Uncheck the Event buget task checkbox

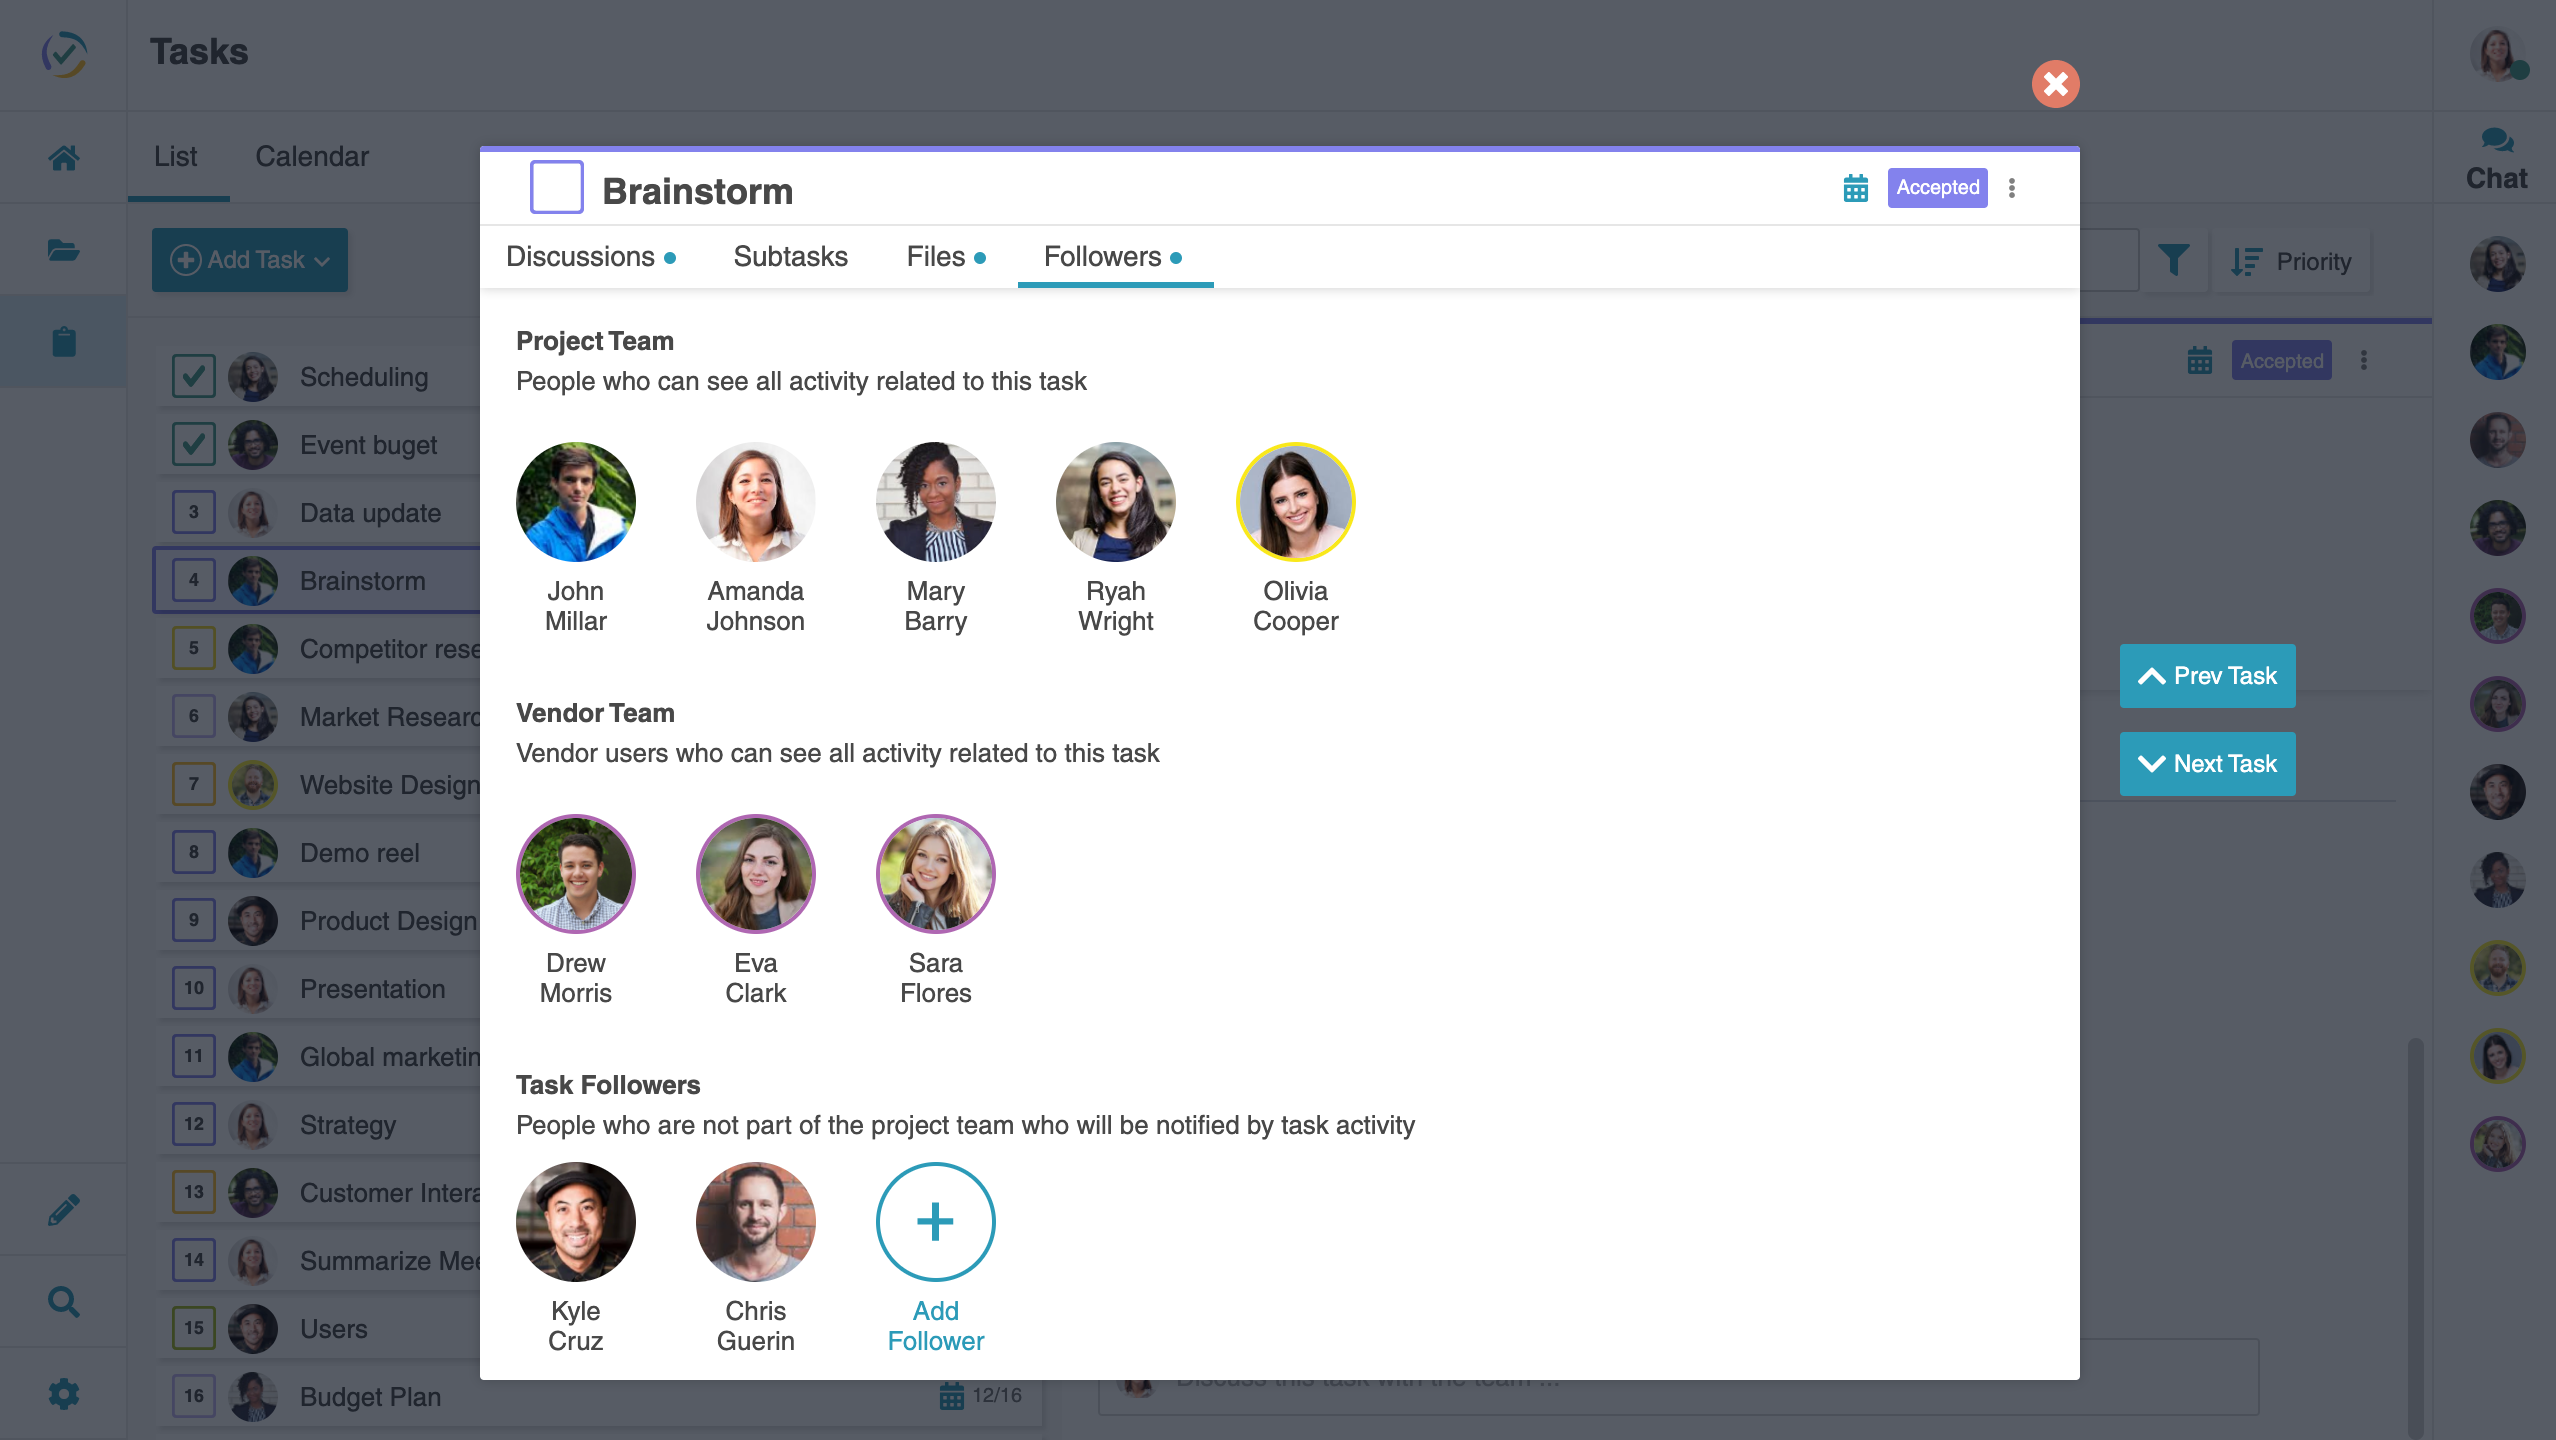point(194,445)
